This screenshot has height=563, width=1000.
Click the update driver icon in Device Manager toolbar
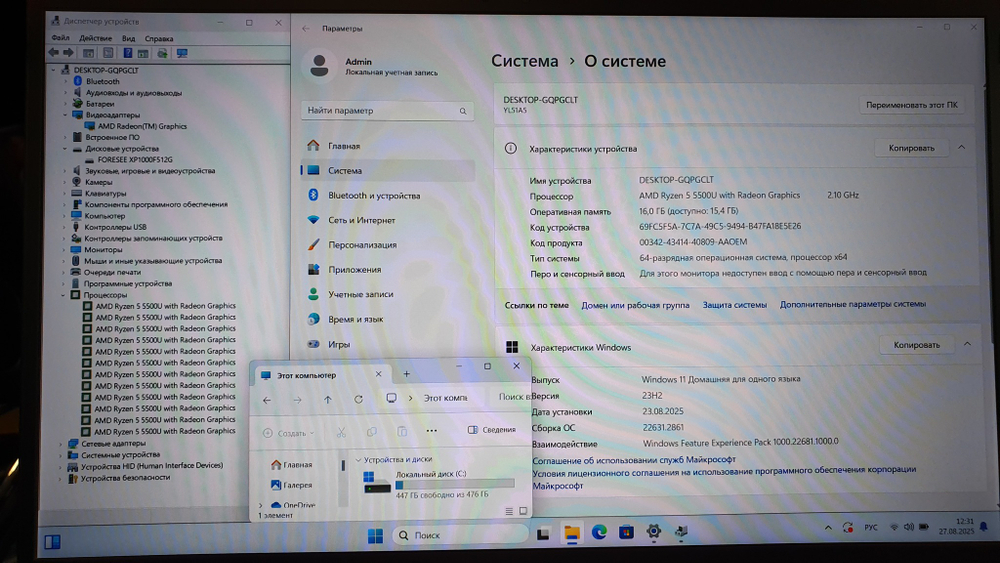tap(163, 54)
